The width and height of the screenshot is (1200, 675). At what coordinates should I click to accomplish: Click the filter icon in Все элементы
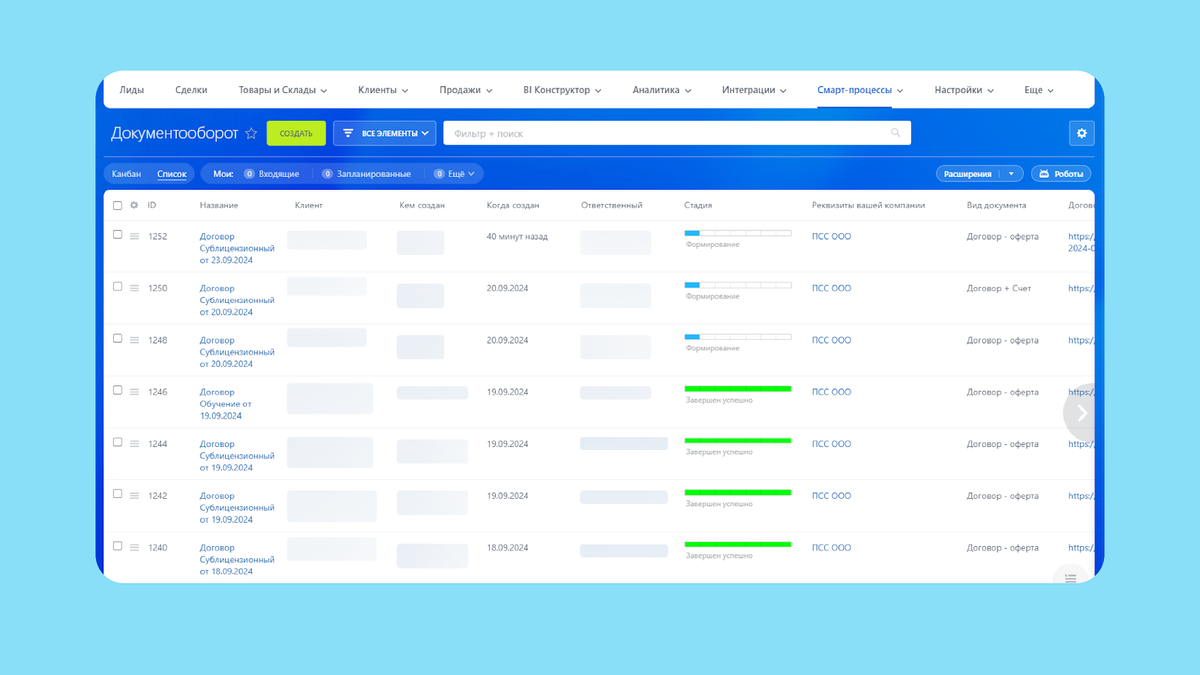point(348,133)
